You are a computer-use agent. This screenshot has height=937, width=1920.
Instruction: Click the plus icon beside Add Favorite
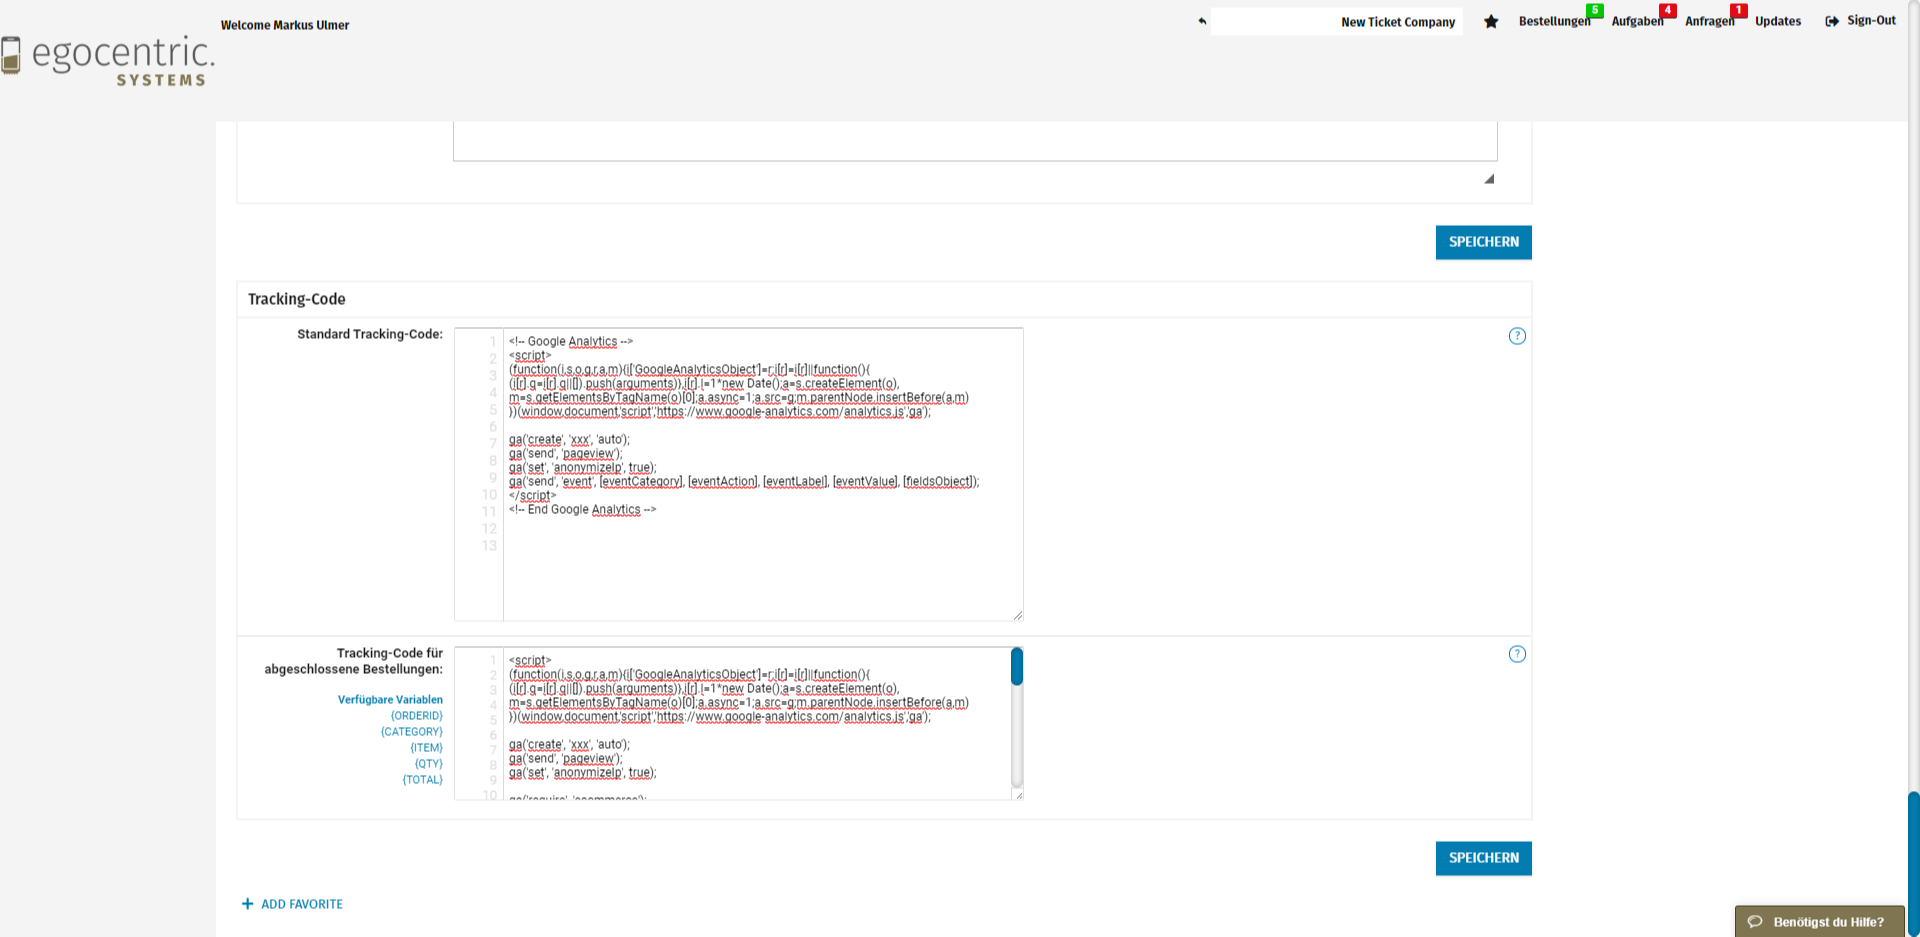point(247,904)
